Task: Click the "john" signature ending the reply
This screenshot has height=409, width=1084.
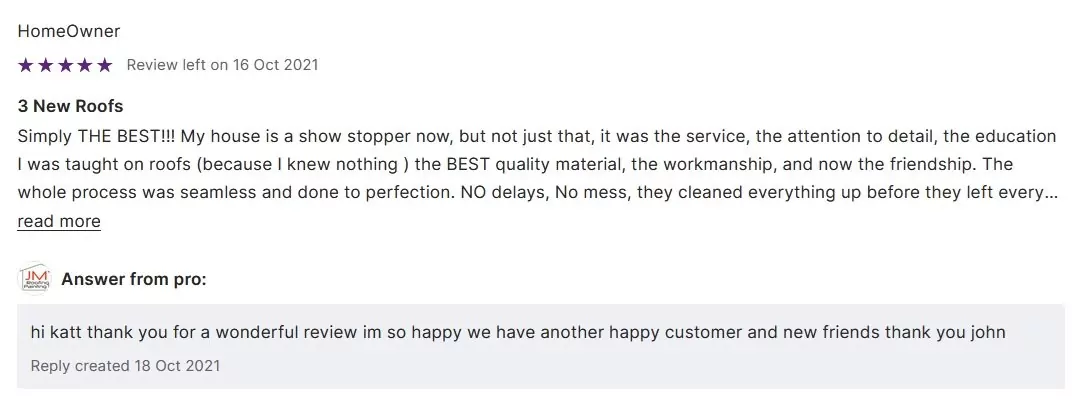Action: coord(986,333)
